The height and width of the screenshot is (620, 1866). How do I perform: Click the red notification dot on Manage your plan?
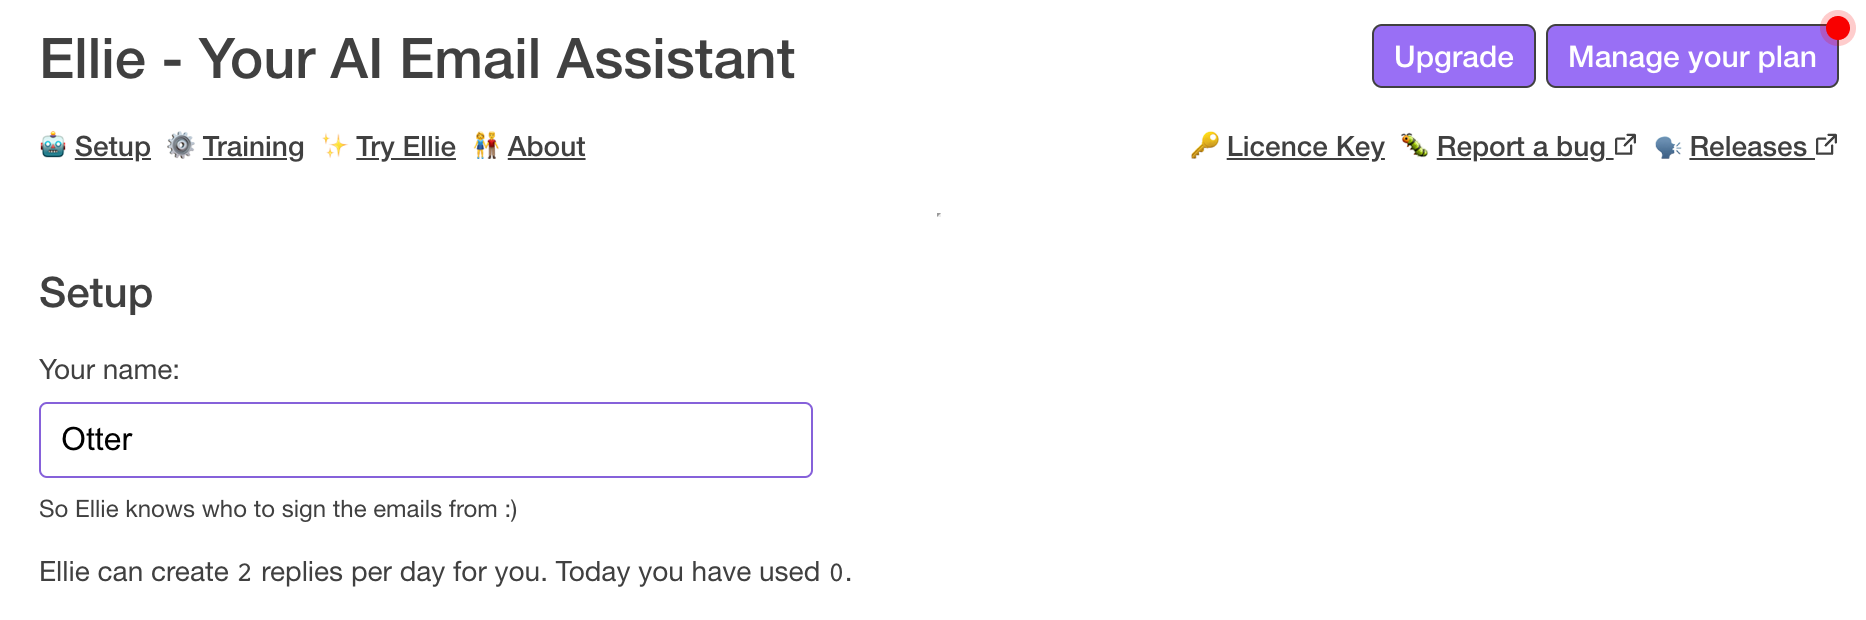coord(1838,28)
